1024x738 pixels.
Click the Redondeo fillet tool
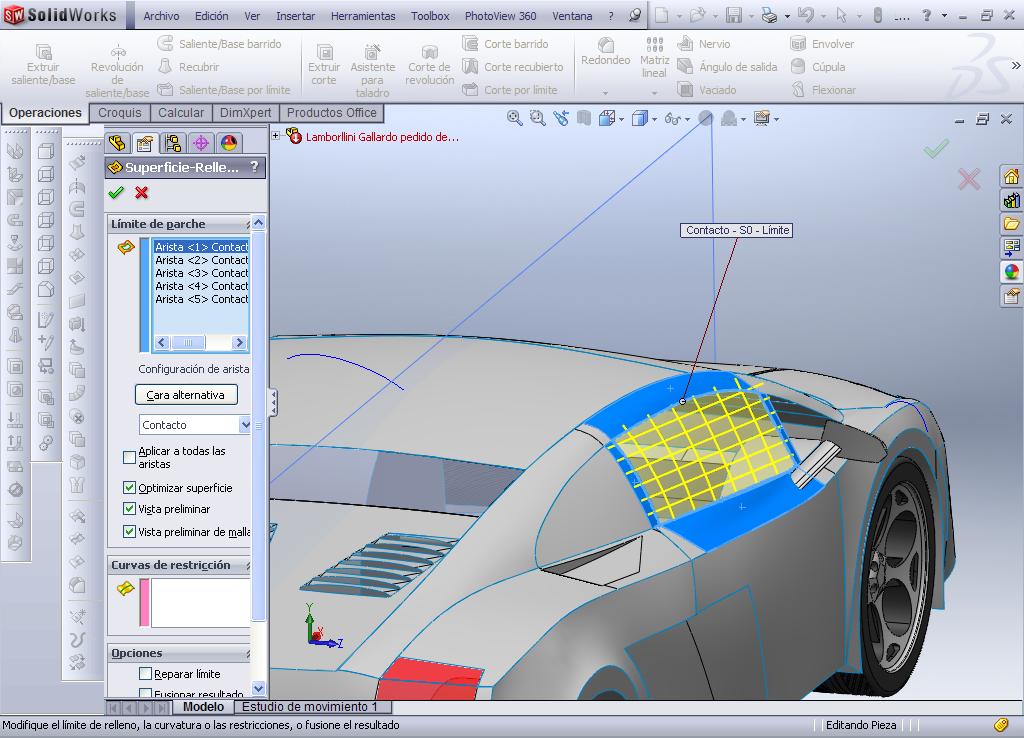pyautogui.click(x=605, y=51)
